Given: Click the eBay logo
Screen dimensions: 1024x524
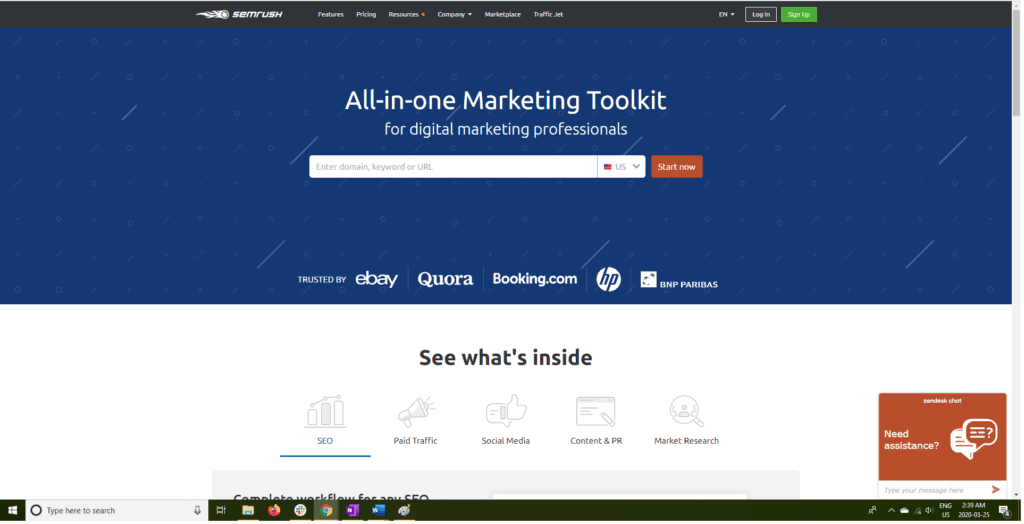Looking at the screenshot, I should 377,280.
